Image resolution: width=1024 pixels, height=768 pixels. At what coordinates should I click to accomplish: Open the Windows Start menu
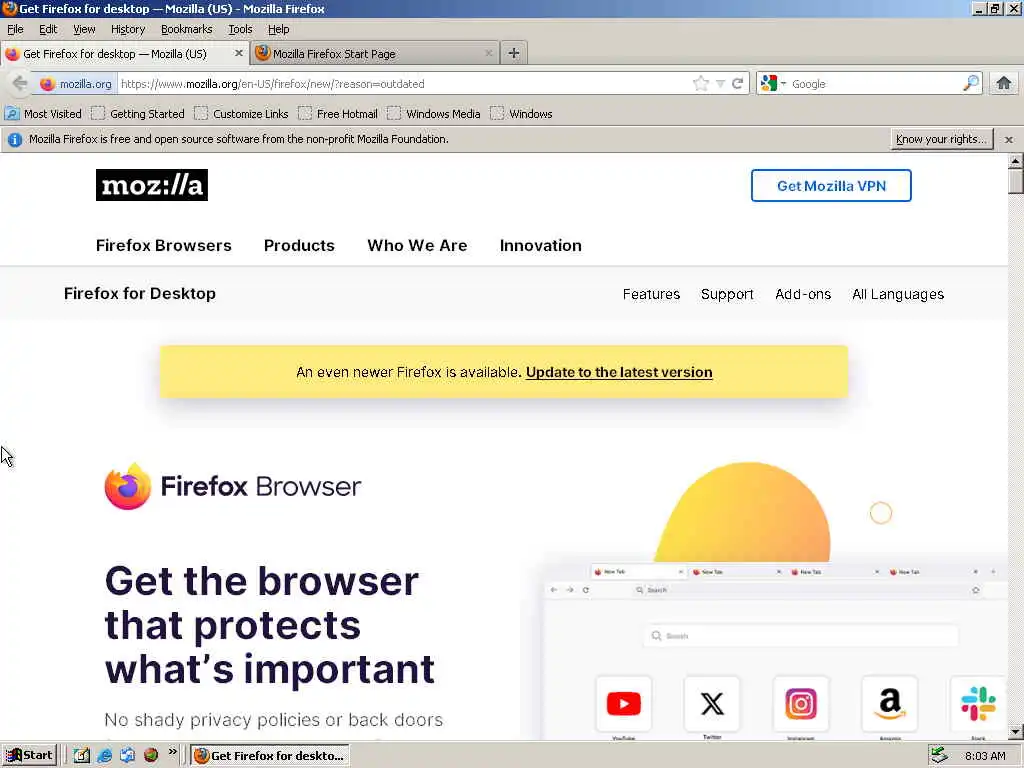tap(29, 756)
